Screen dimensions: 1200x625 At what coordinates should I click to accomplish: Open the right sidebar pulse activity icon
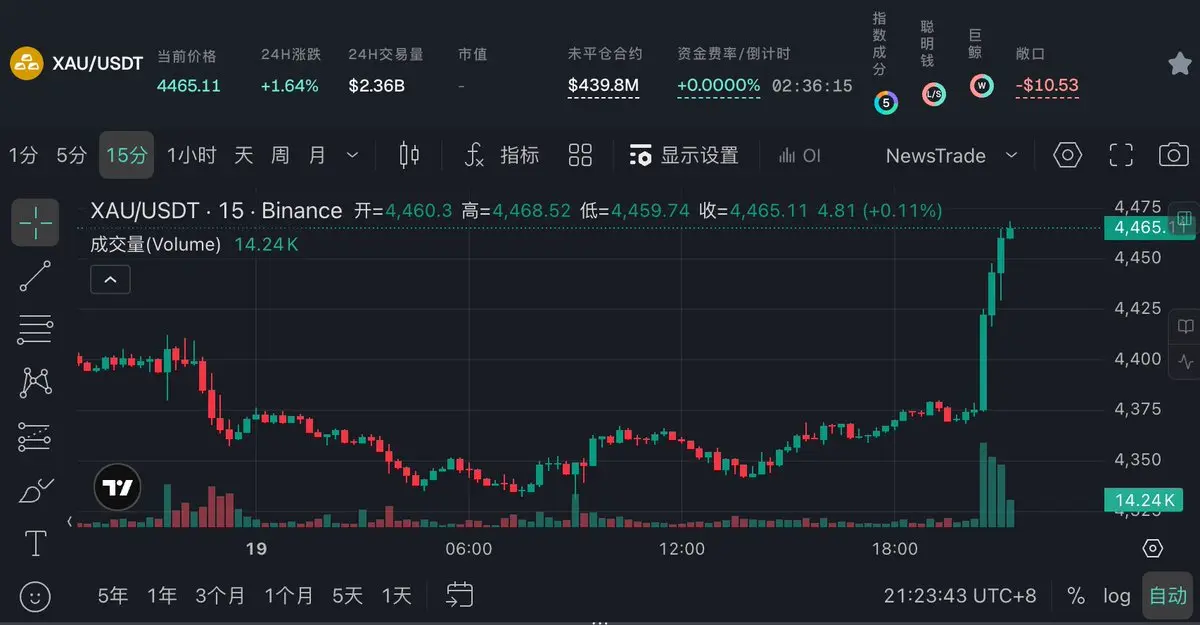click(x=1186, y=361)
